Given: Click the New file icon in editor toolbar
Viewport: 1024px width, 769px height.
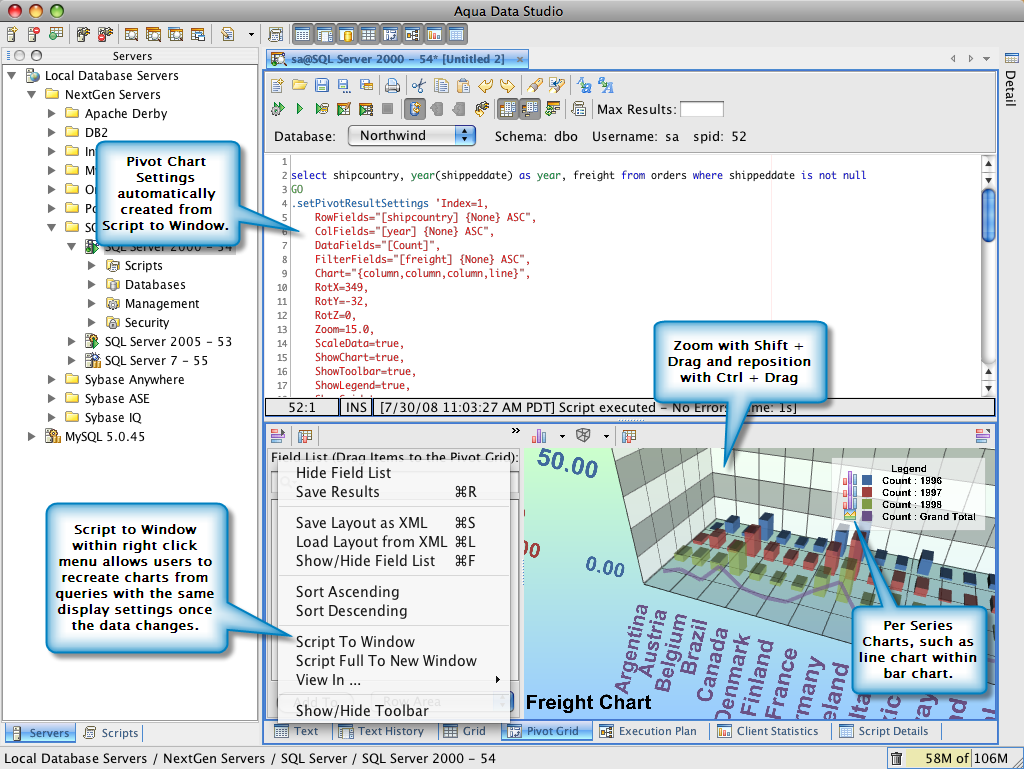Looking at the screenshot, I should (x=278, y=85).
